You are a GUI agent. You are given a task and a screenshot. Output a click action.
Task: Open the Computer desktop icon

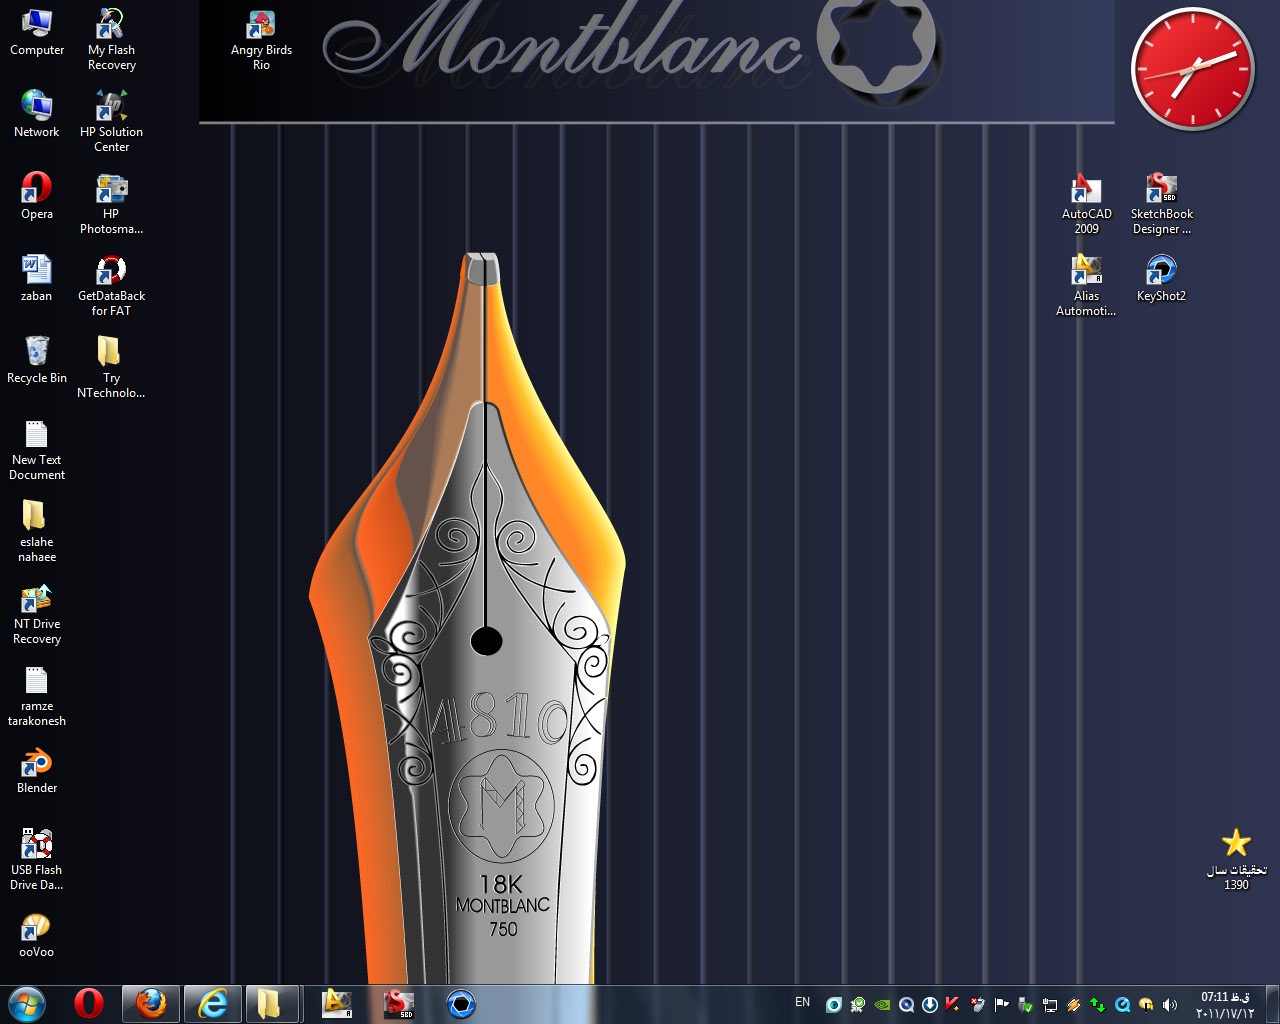pyautogui.click(x=37, y=33)
